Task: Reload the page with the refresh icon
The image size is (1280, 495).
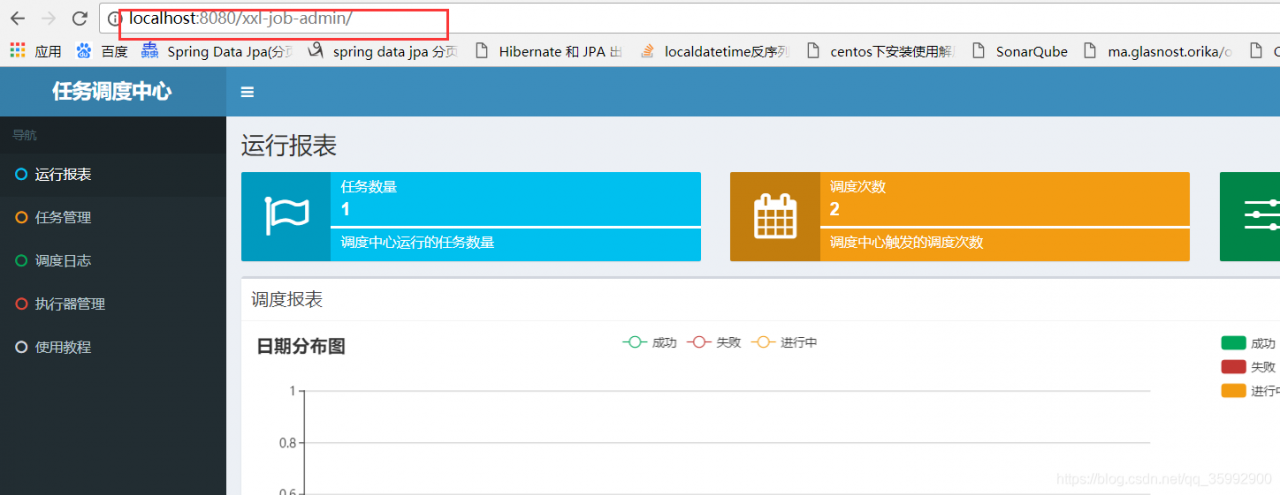Action: 80,18
